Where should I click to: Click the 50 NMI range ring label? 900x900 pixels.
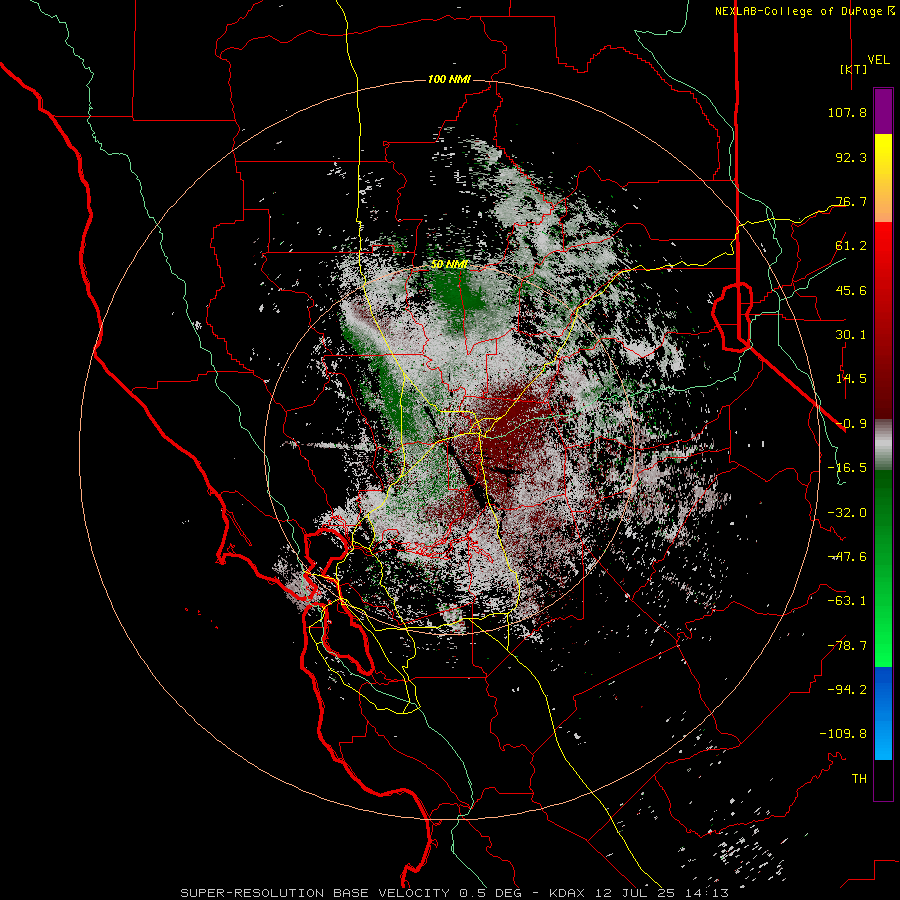point(449,265)
